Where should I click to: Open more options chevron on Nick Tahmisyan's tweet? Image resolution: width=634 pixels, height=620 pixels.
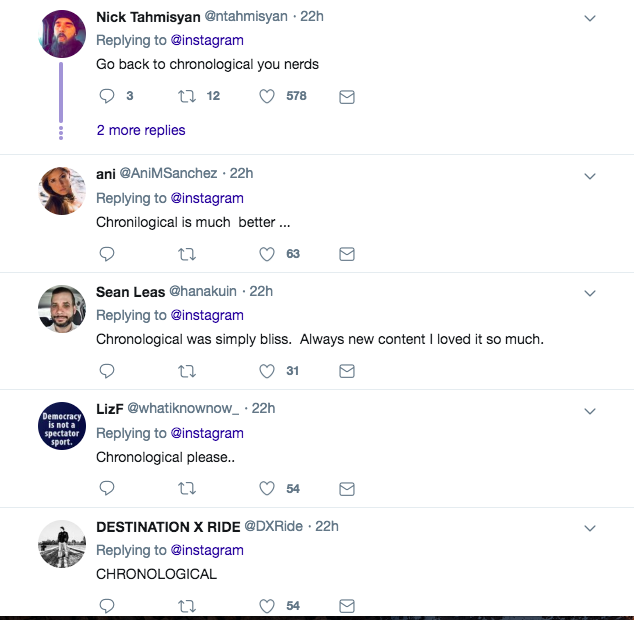[590, 18]
